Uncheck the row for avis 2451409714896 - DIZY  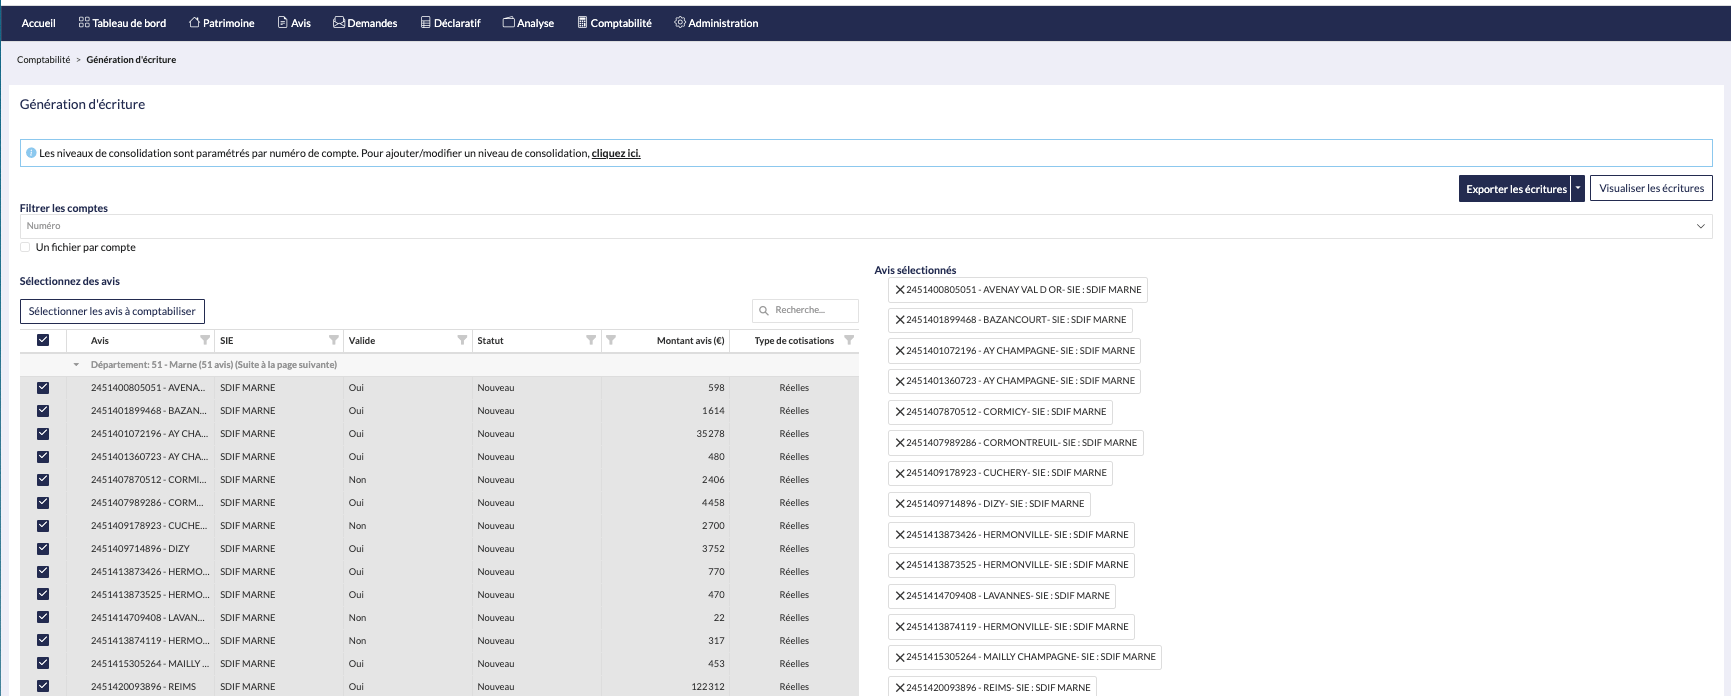tap(43, 549)
